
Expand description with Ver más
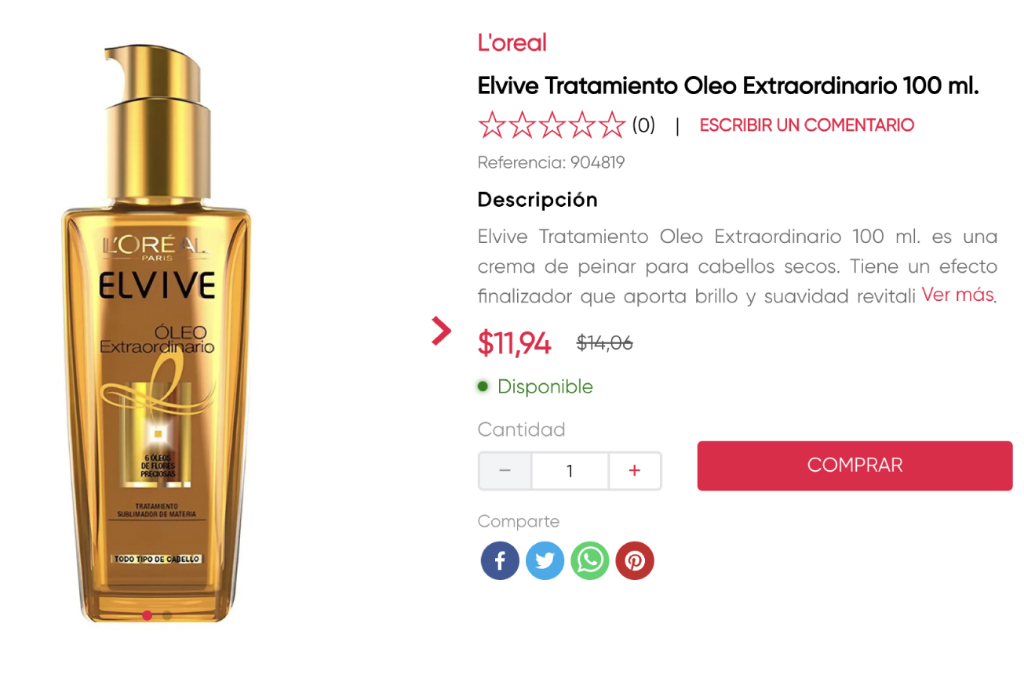coord(958,295)
